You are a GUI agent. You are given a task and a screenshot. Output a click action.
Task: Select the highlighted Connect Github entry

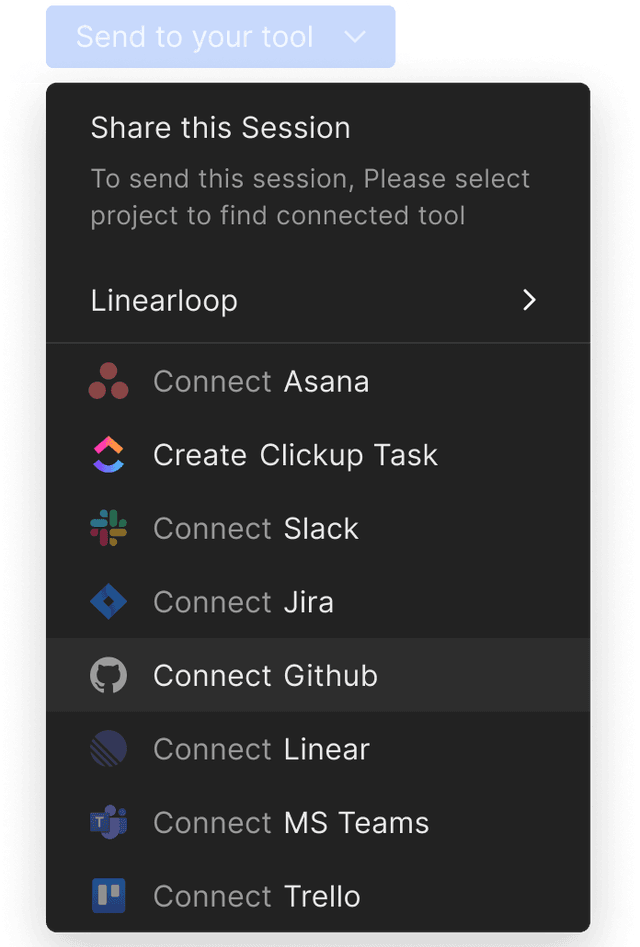(x=265, y=675)
